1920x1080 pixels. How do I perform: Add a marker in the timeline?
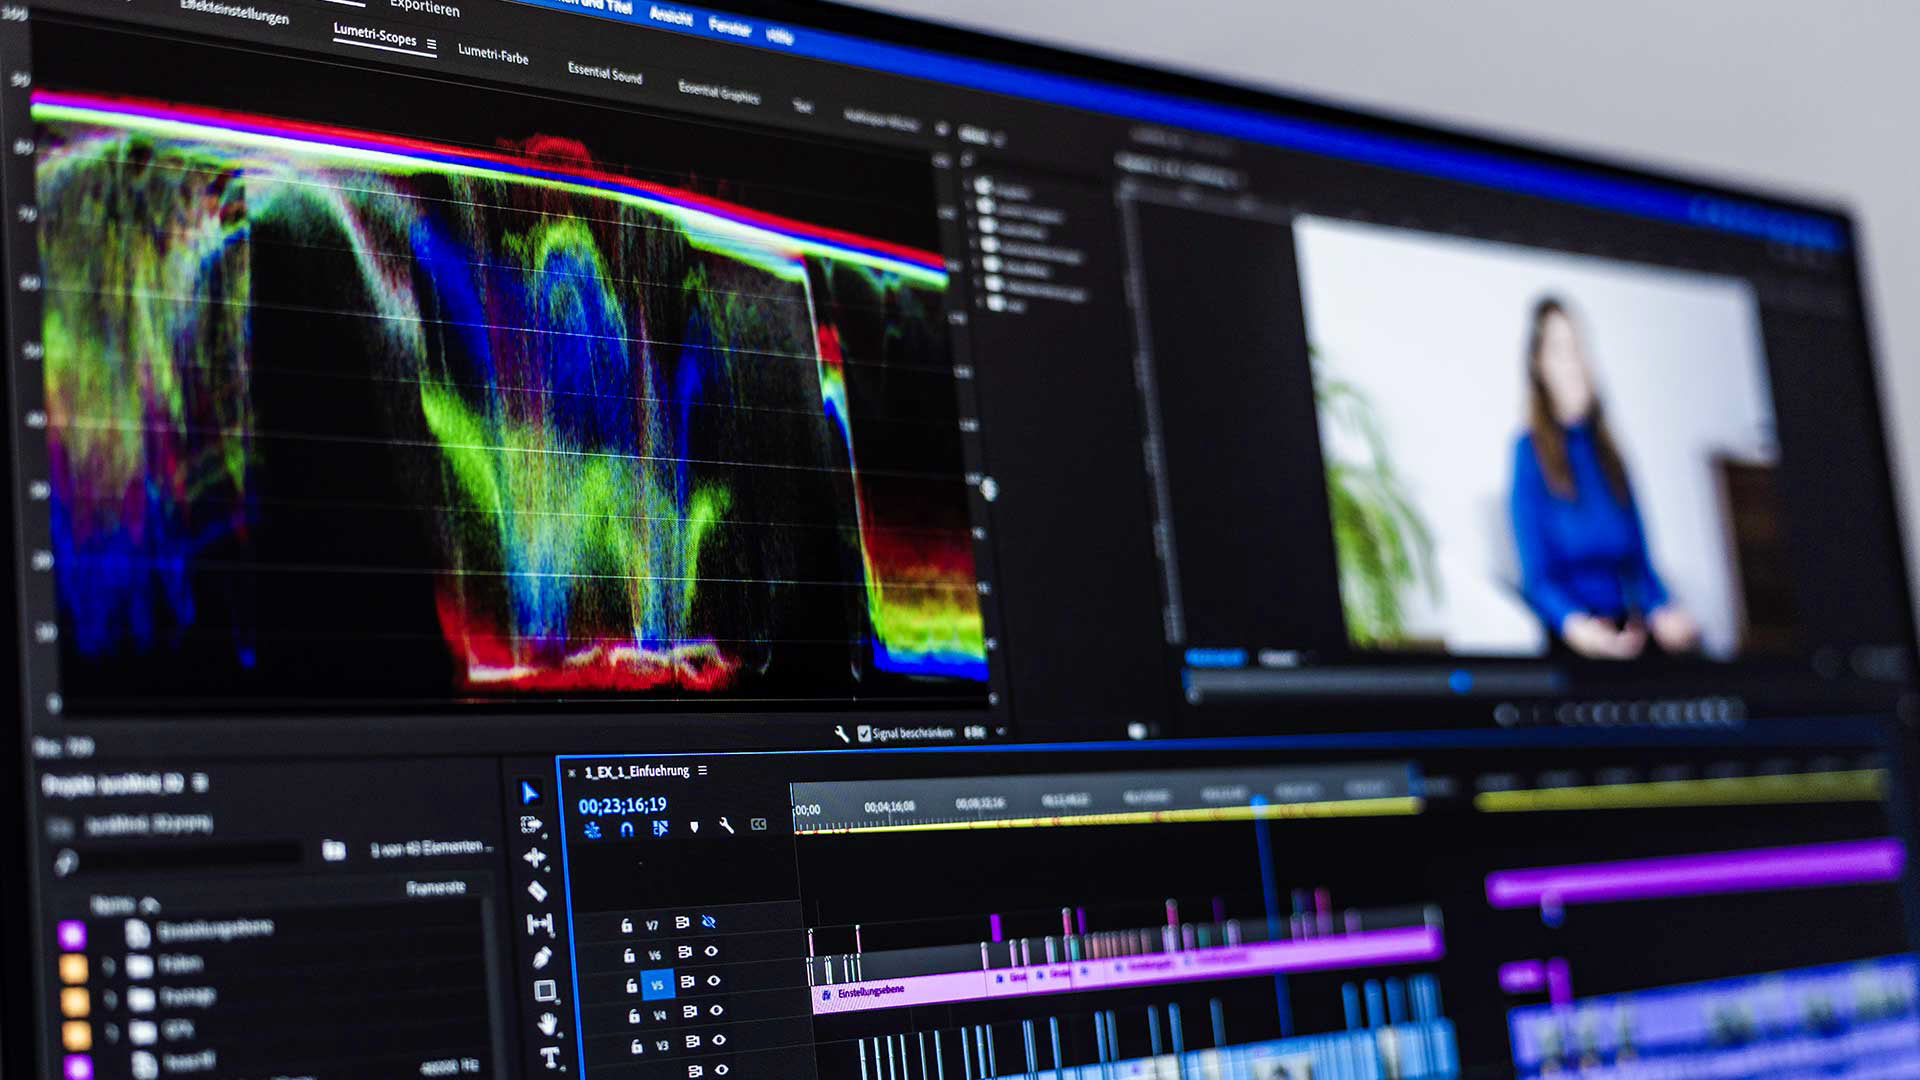pos(694,827)
